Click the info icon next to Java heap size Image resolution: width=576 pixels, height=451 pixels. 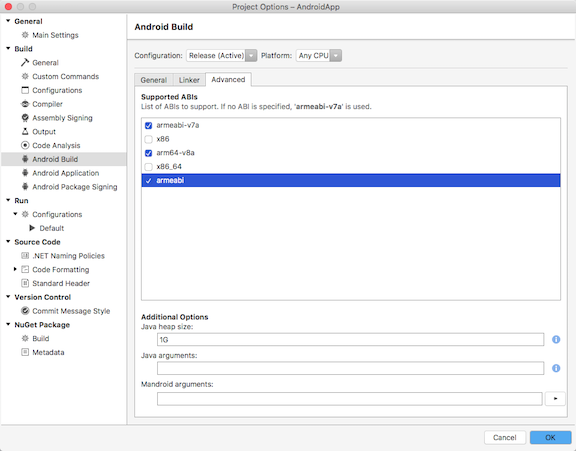[x=556, y=340]
